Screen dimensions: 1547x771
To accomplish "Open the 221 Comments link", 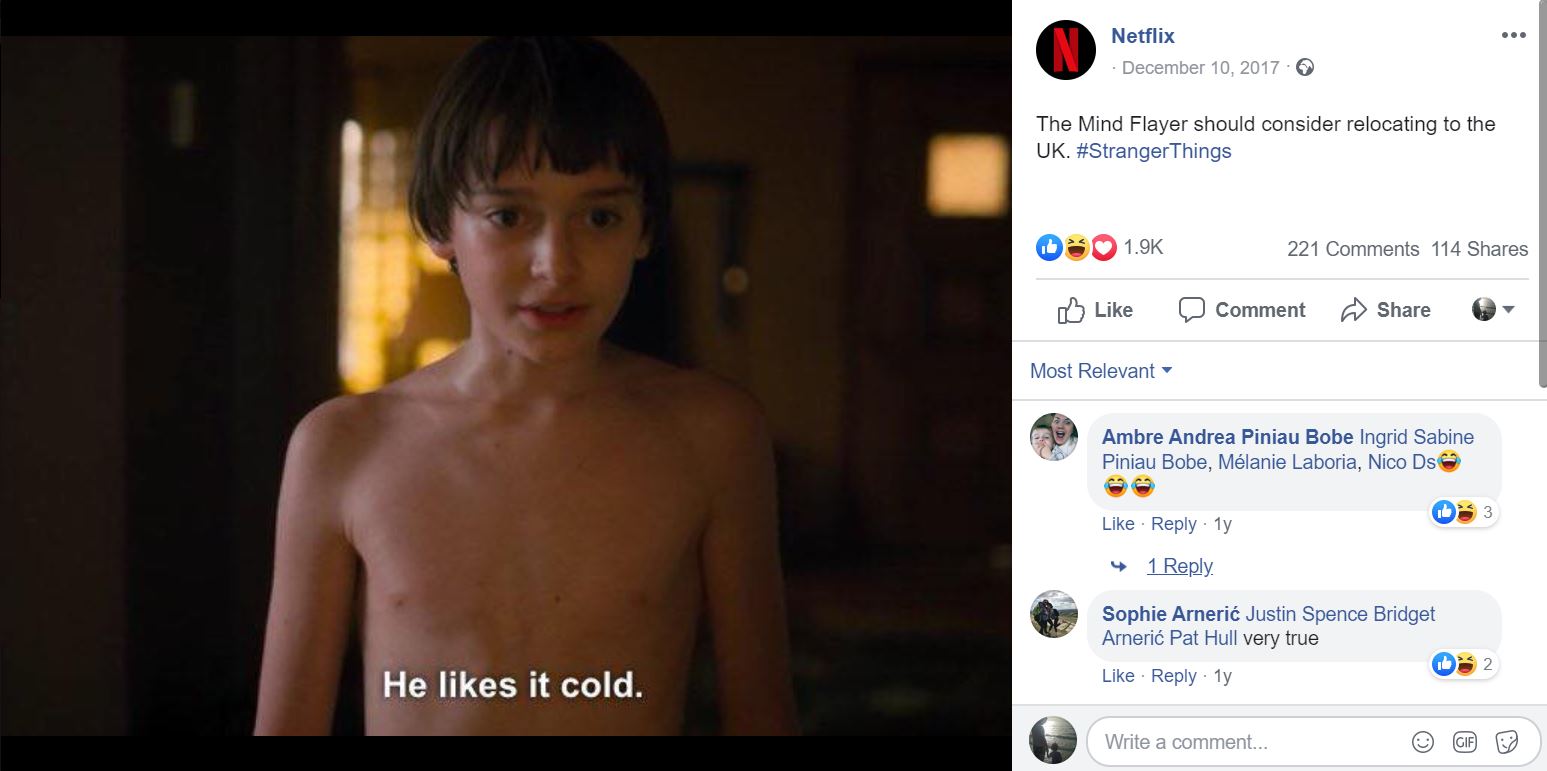I will click(x=1353, y=249).
